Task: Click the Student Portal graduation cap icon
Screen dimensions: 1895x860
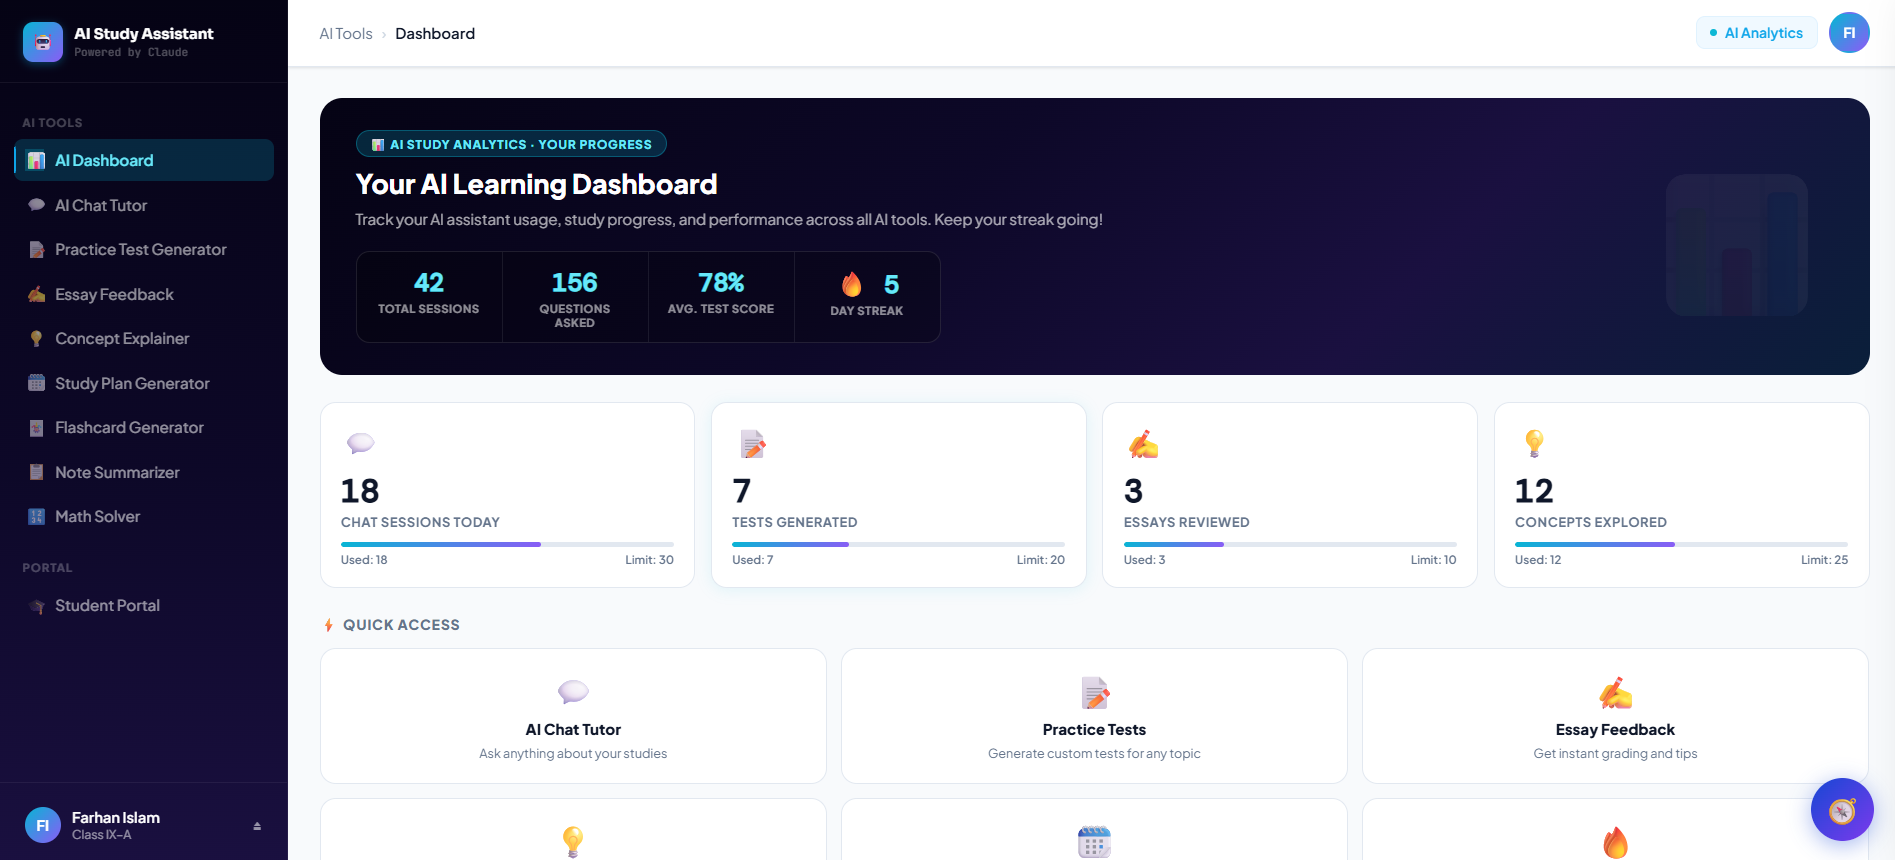Action: (x=37, y=606)
